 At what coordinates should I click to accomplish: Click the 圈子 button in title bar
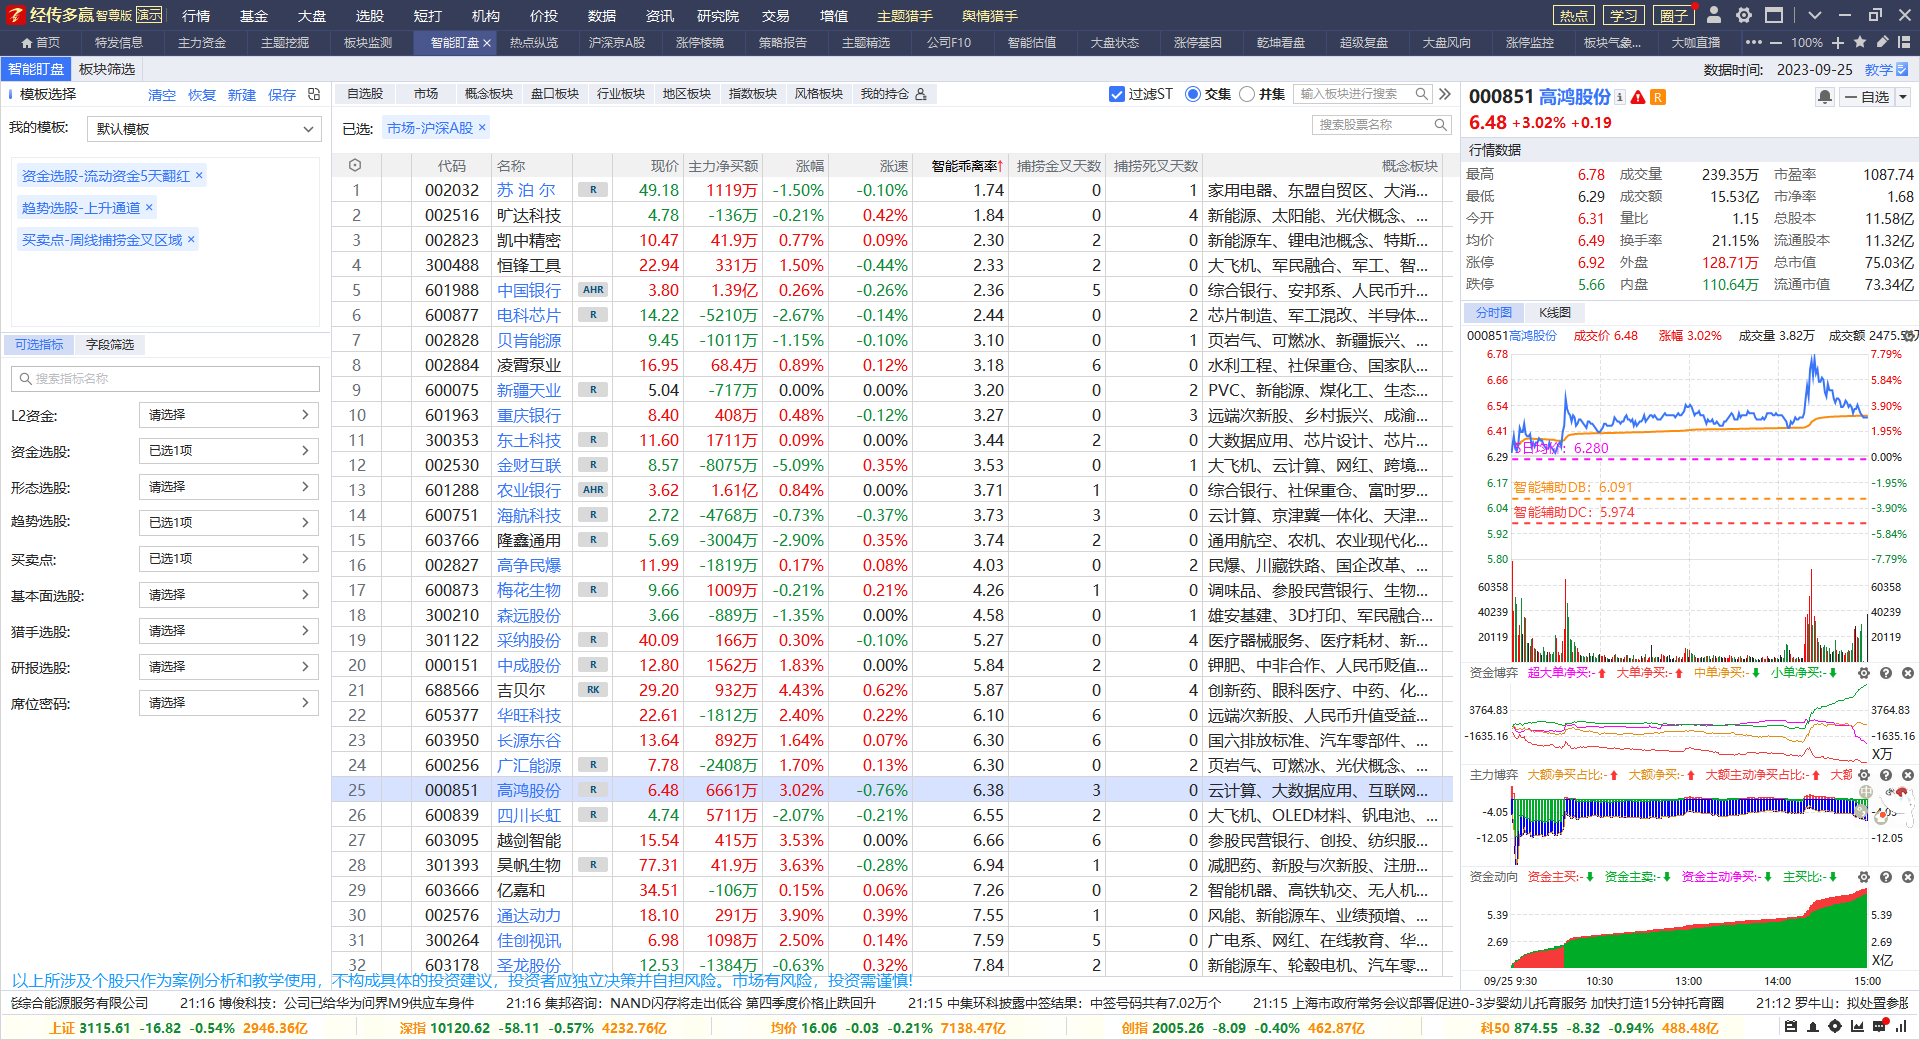point(1674,15)
